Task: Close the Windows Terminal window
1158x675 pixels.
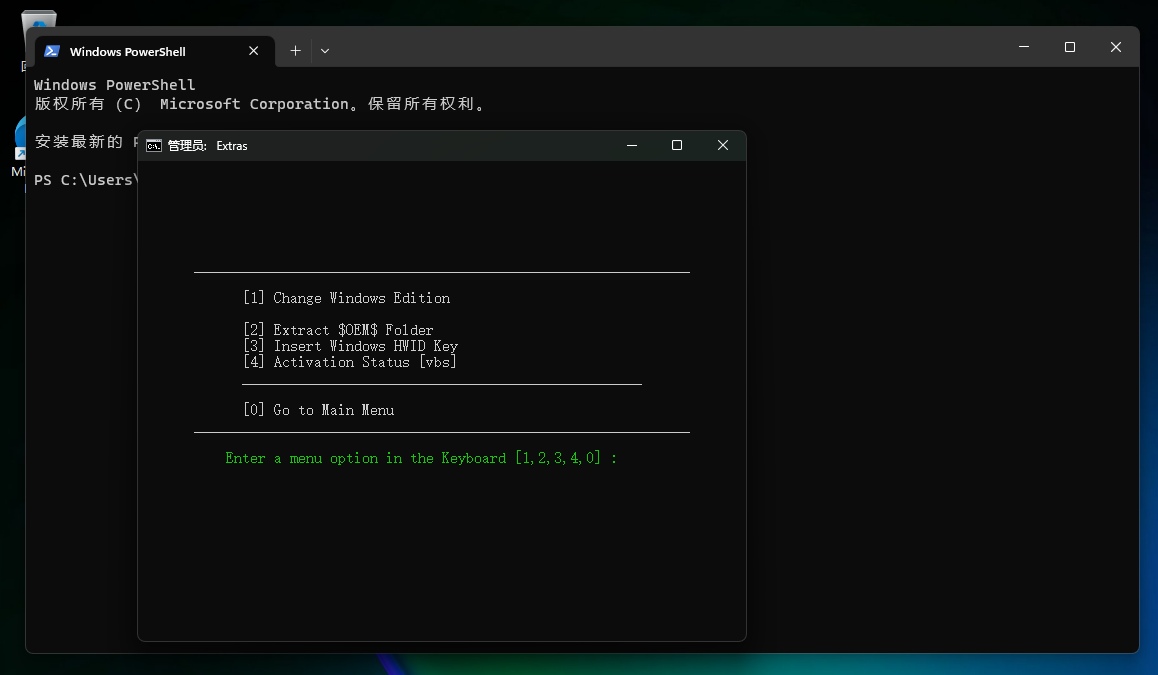Action: [x=1116, y=47]
